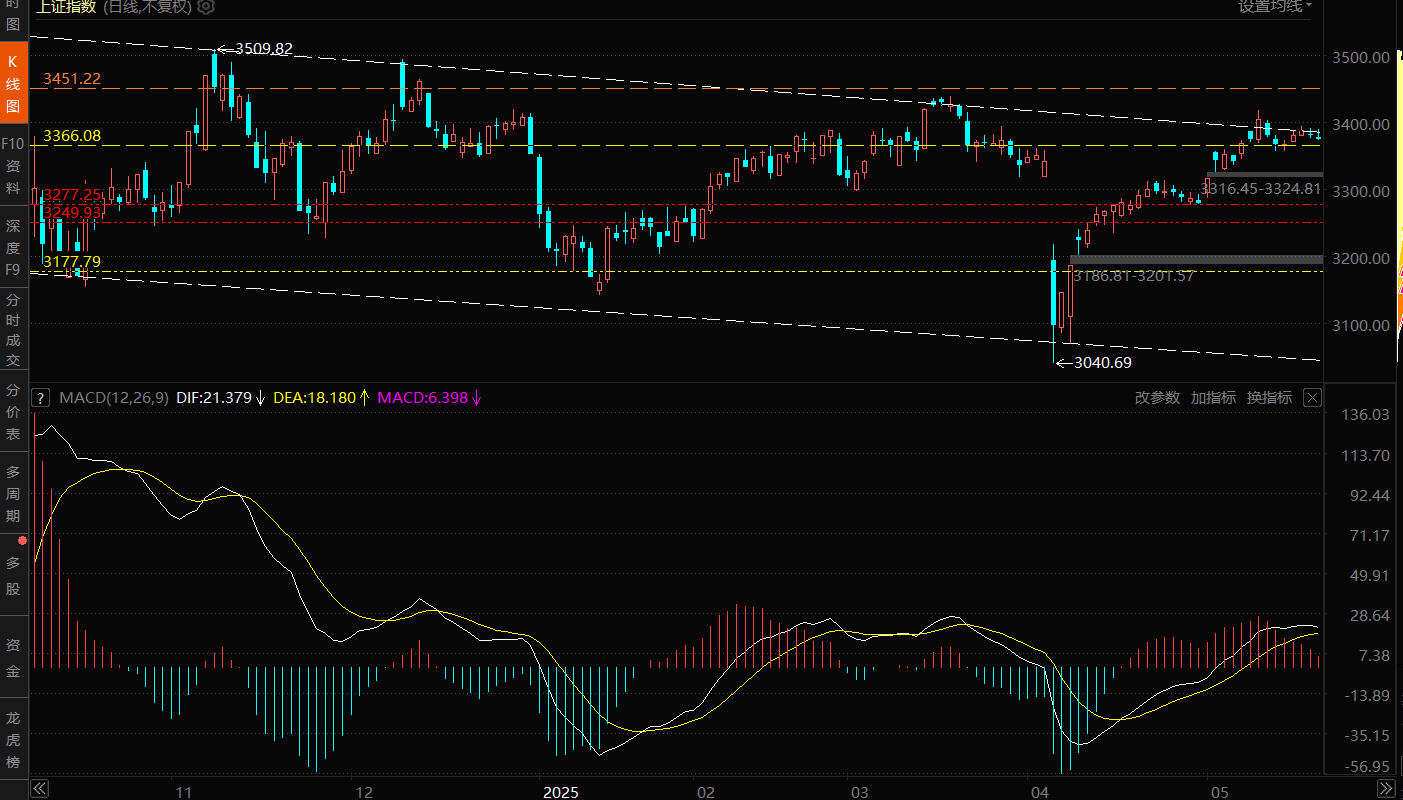Click the DIF:21.379 value
The image size is (1403, 800).
tap(214, 398)
